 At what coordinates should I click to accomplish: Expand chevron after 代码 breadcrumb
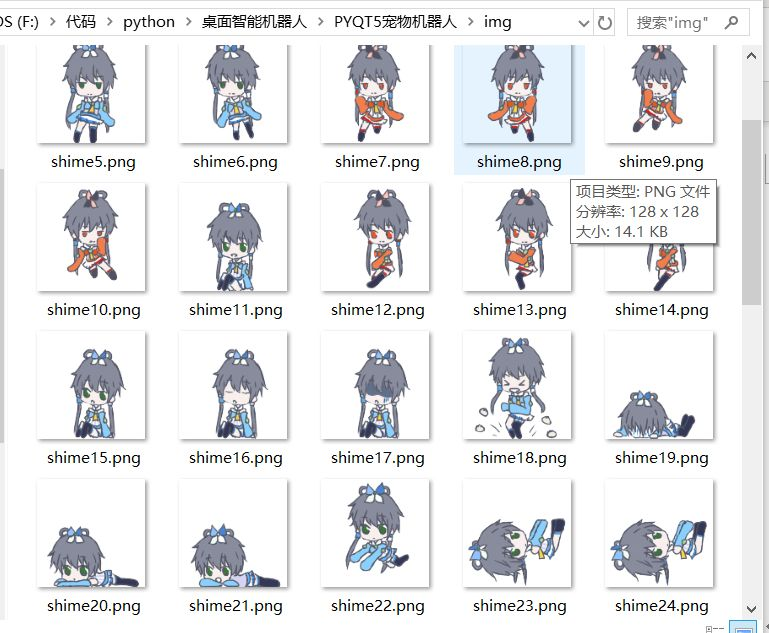pos(110,22)
